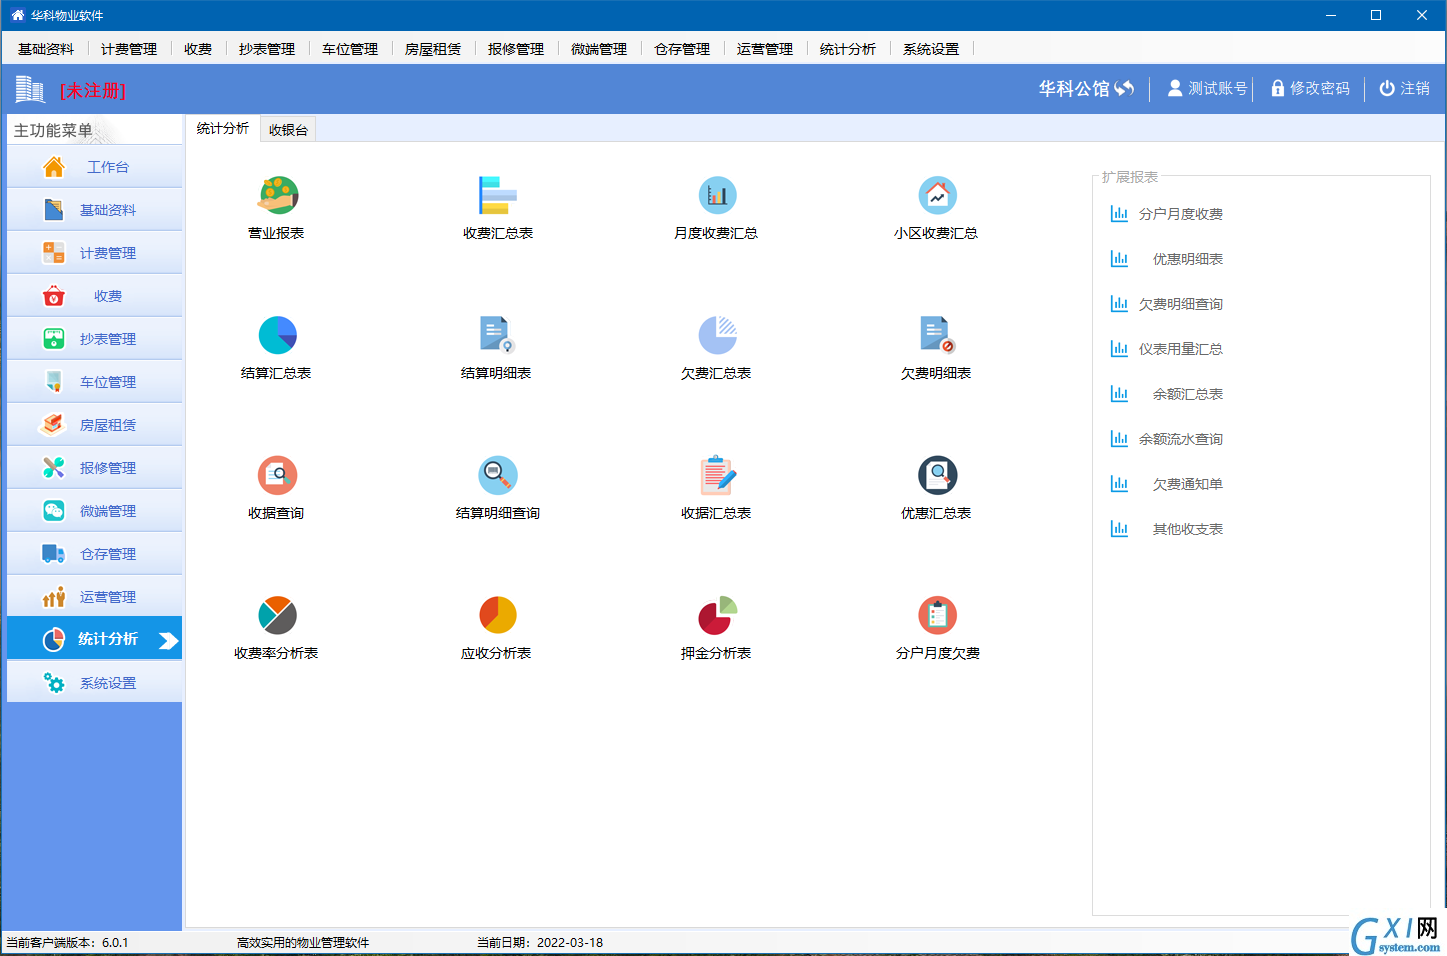Click the 抄表管理 meter sidebar icon

[x=54, y=339]
